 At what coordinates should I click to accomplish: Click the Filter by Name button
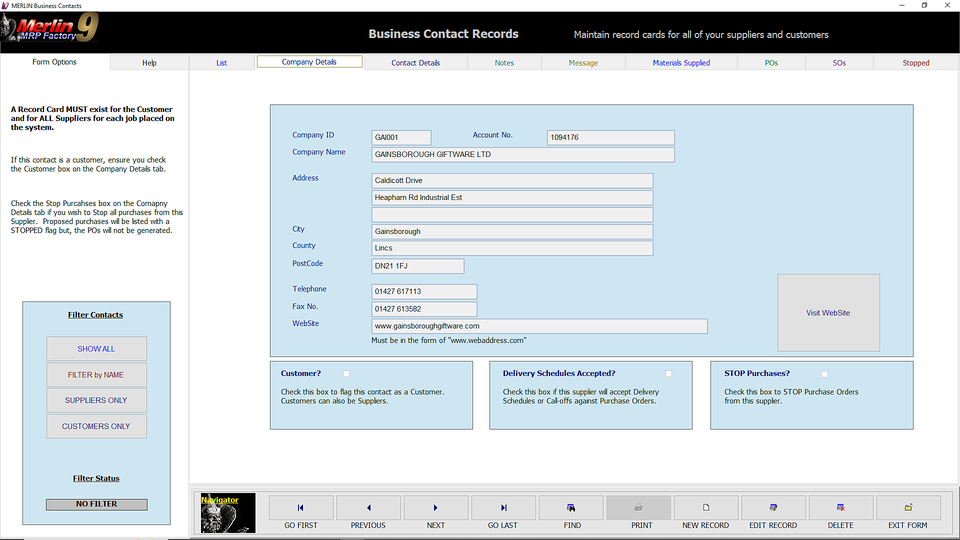tap(96, 375)
